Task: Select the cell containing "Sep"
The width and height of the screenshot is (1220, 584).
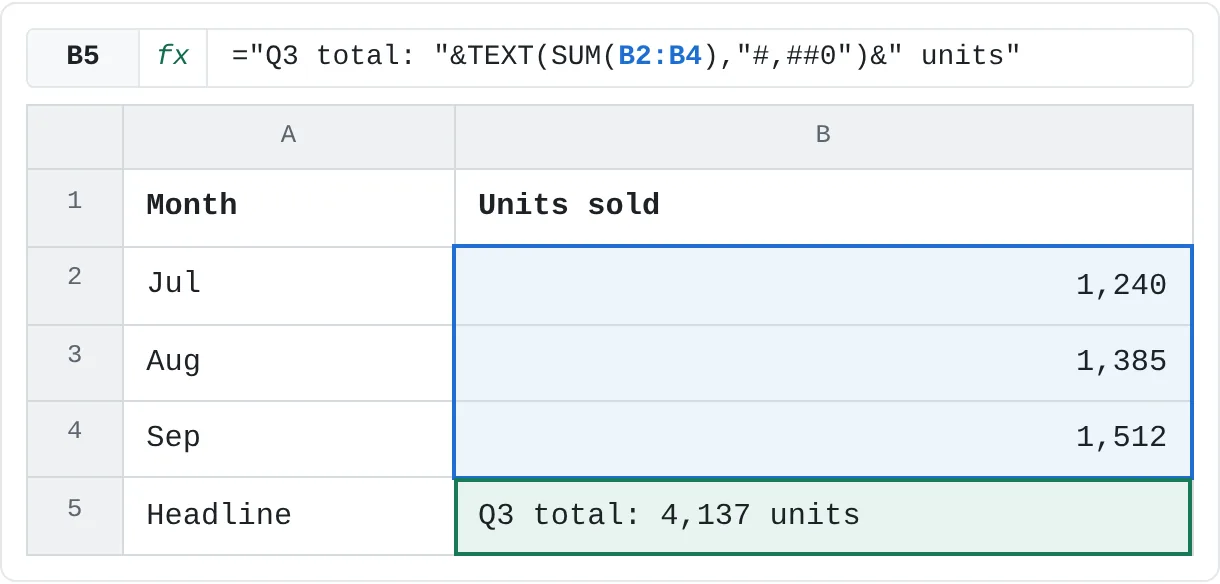Action: coord(289,439)
